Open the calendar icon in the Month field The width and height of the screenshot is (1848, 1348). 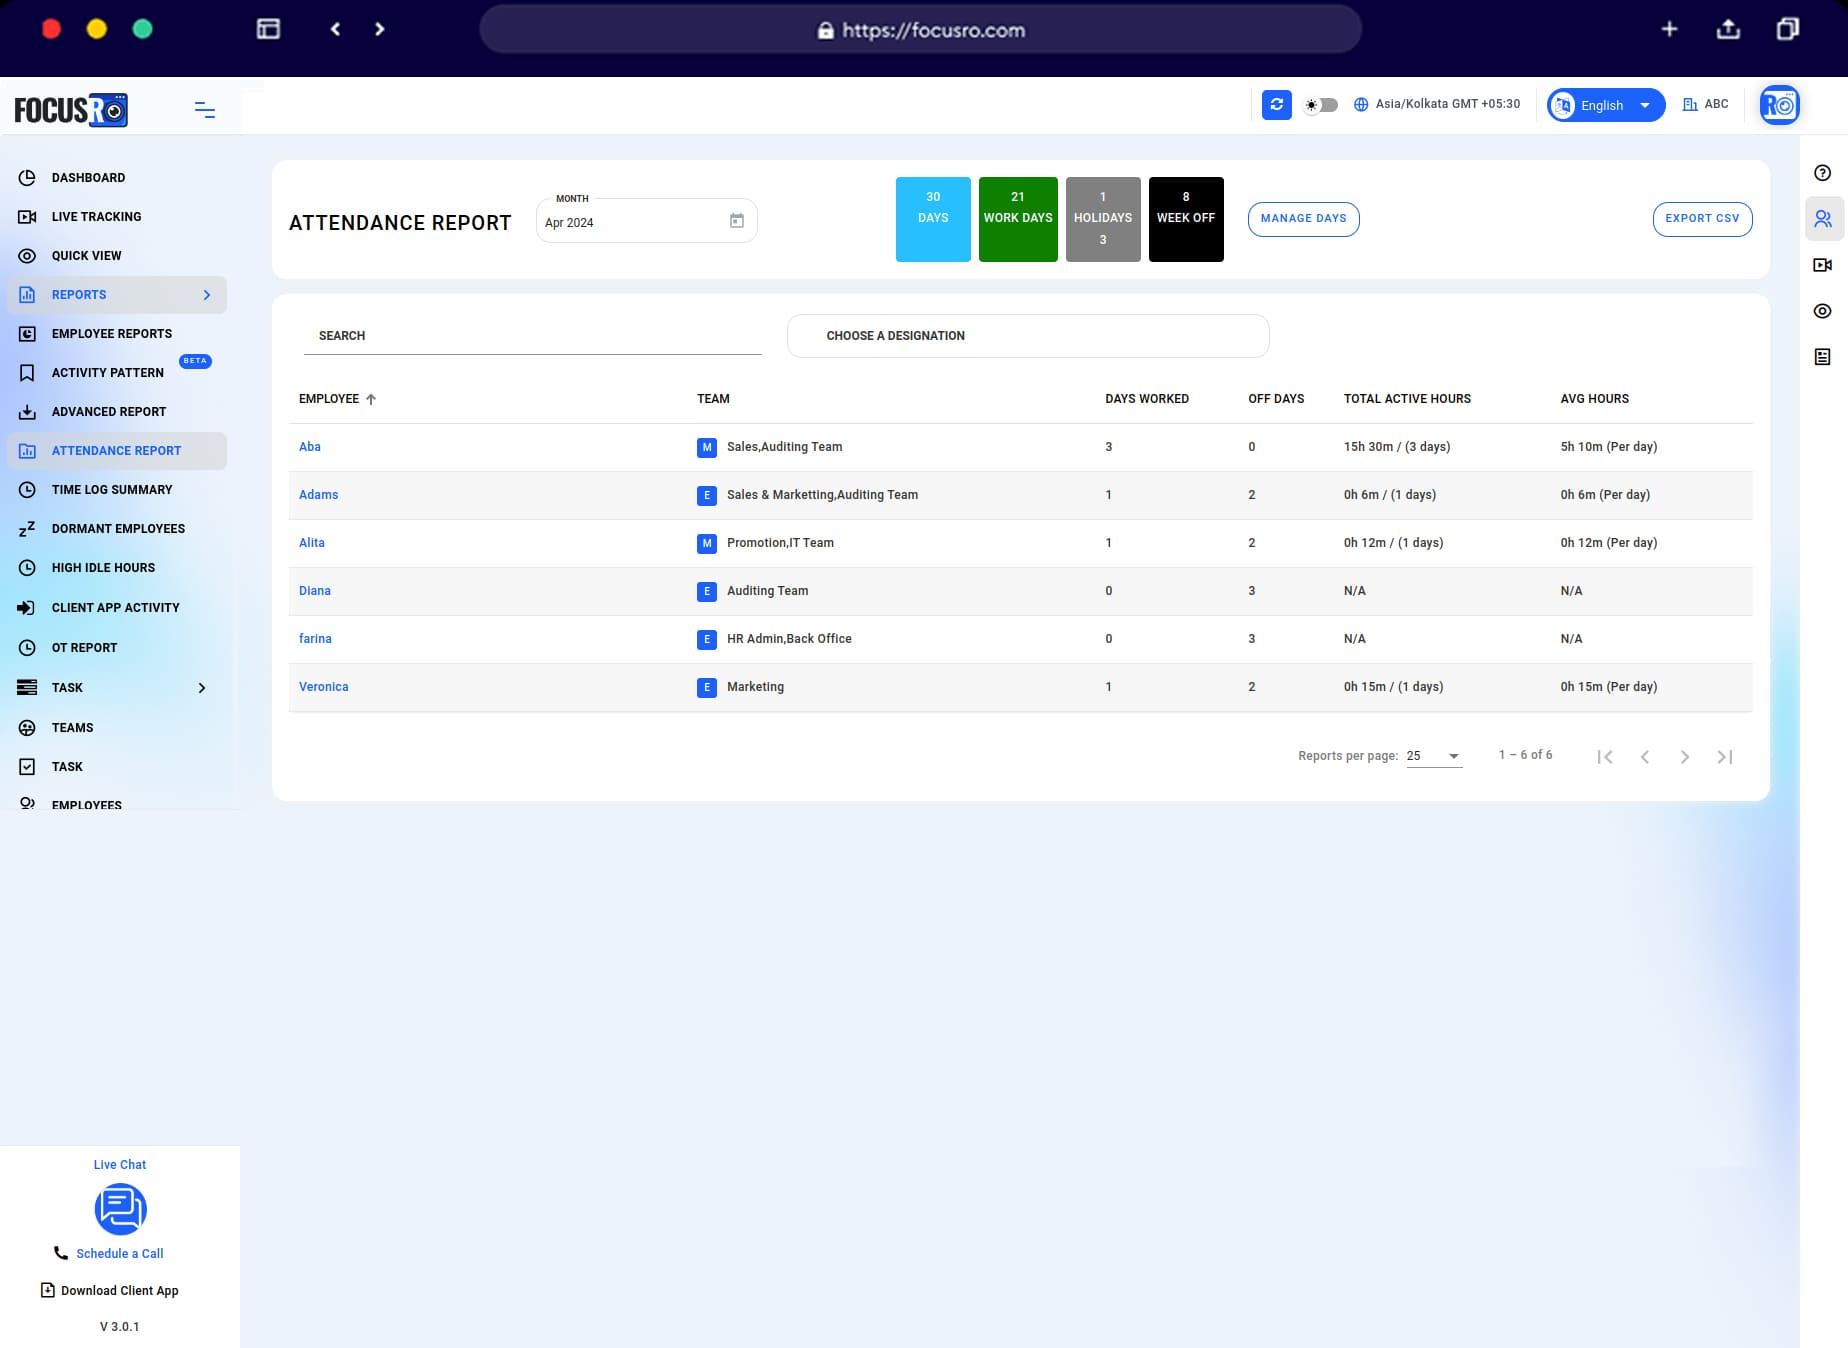coord(737,220)
